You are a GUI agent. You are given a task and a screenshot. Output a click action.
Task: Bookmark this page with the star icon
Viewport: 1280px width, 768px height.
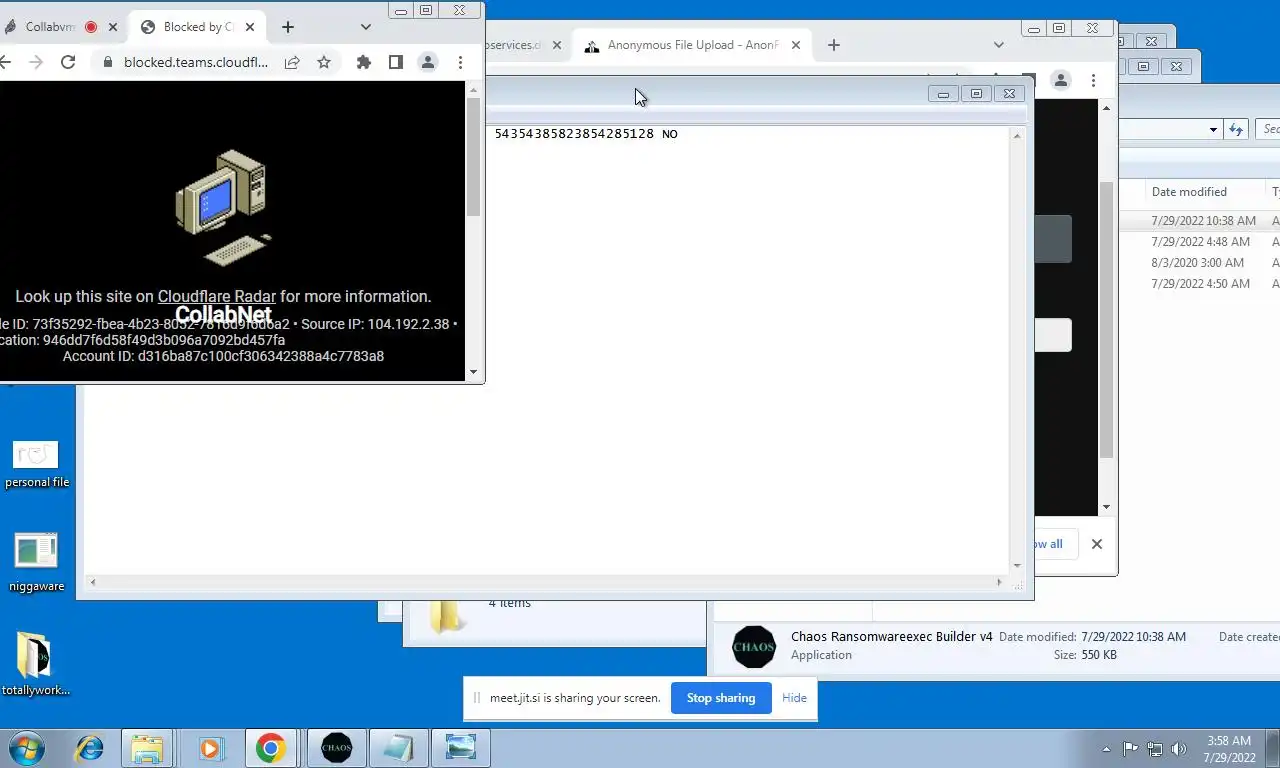coord(324,62)
